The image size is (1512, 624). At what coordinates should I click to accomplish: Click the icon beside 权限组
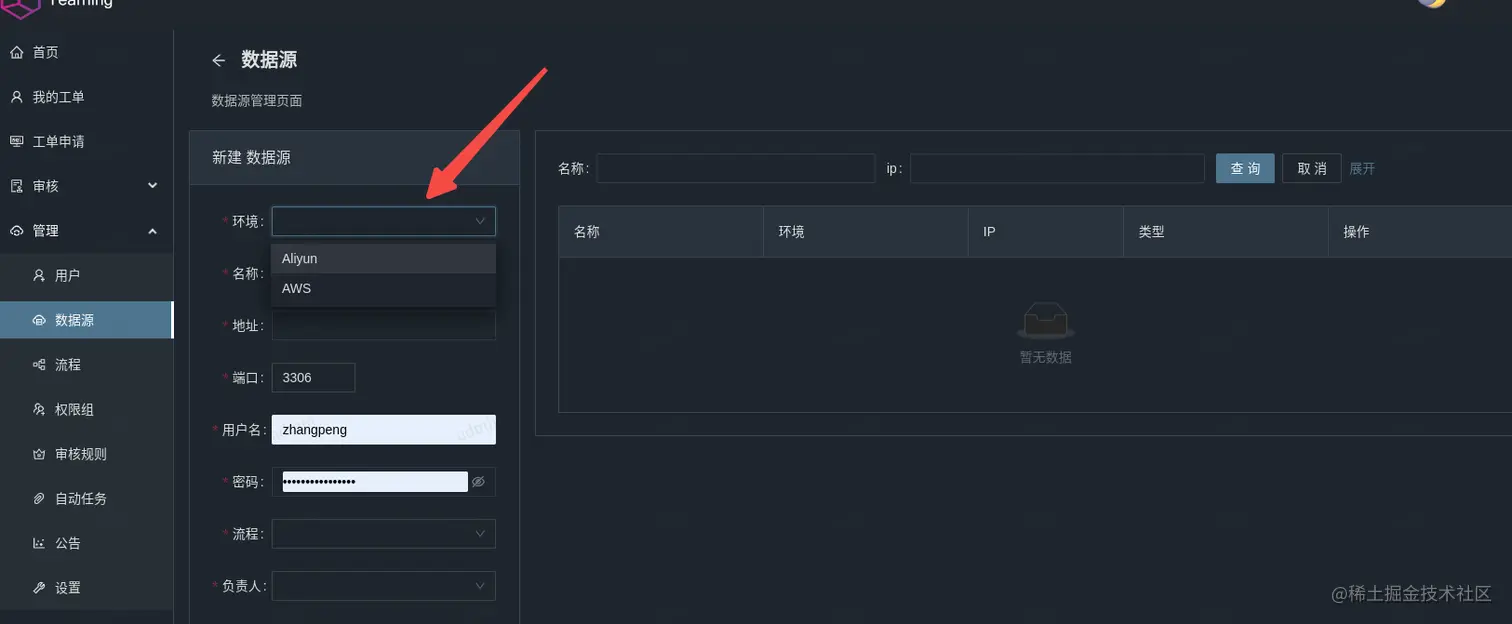tap(39, 409)
